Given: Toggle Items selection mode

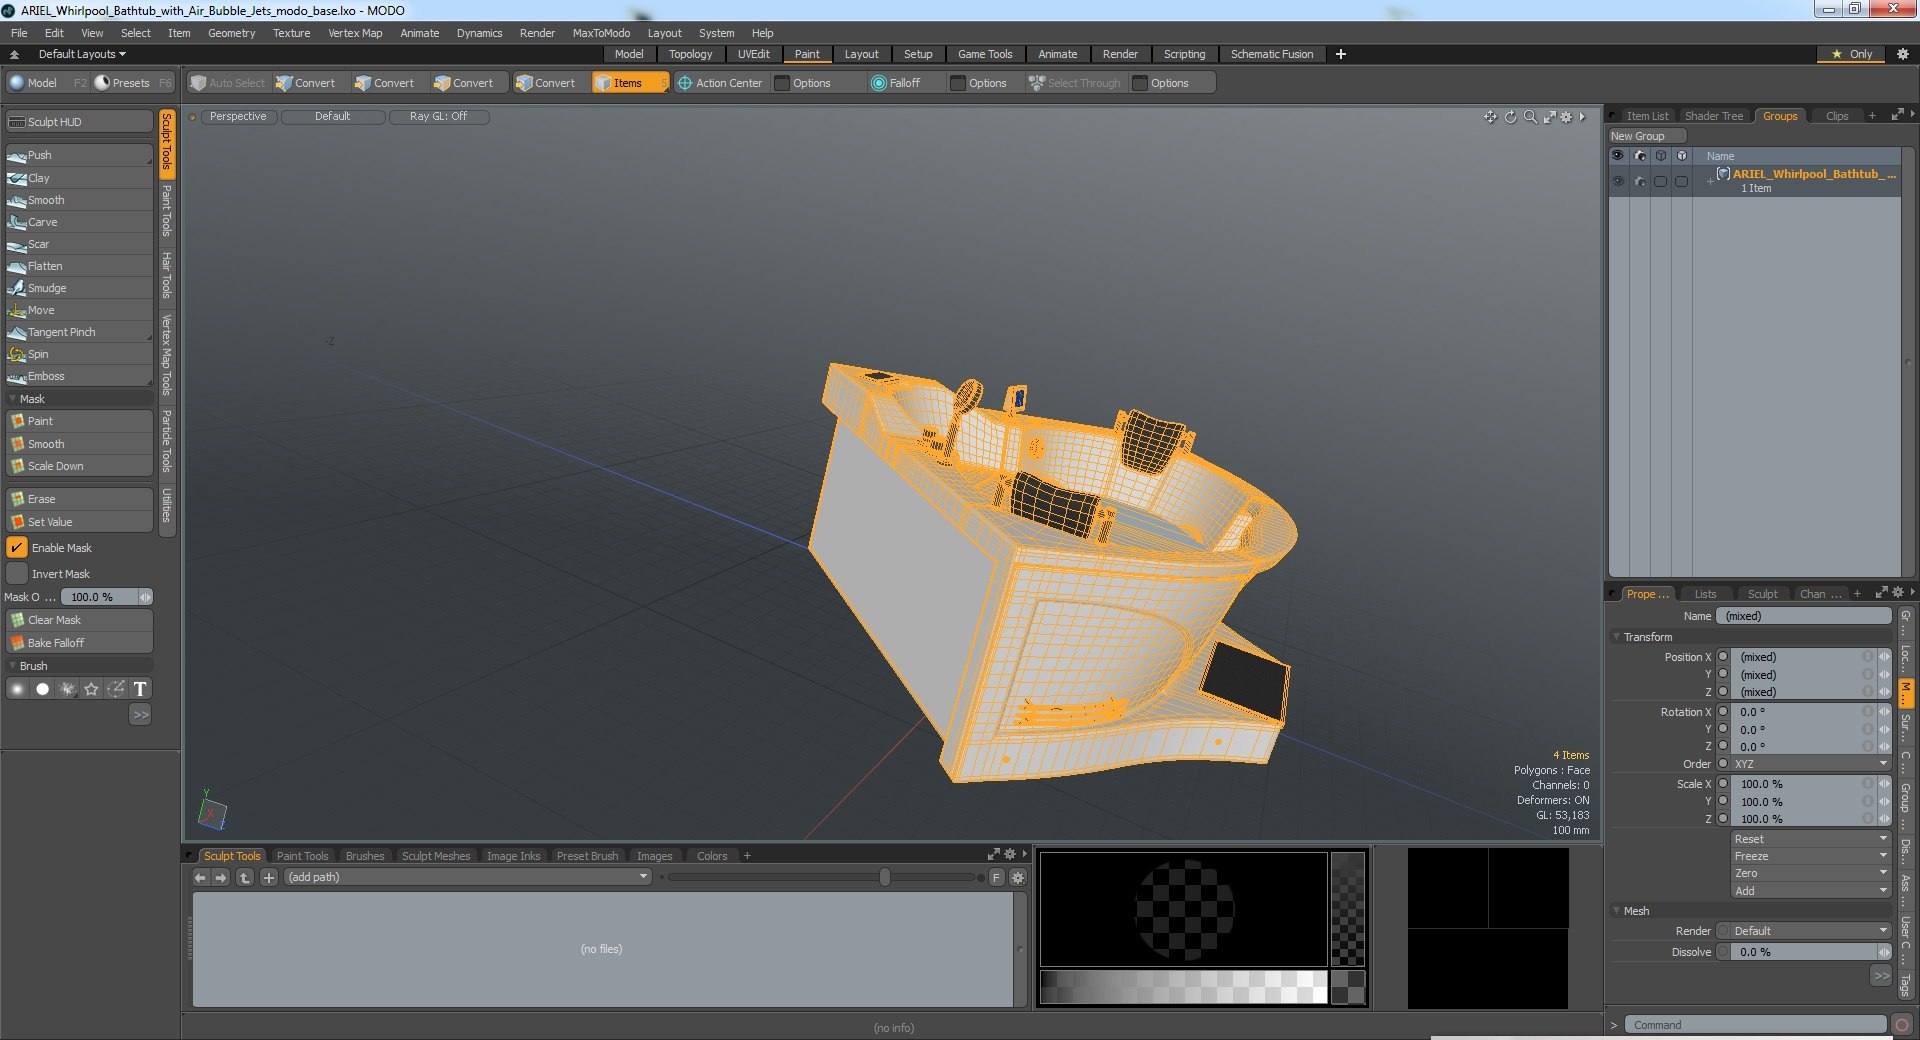Looking at the screenshot, I should [629, 83].
